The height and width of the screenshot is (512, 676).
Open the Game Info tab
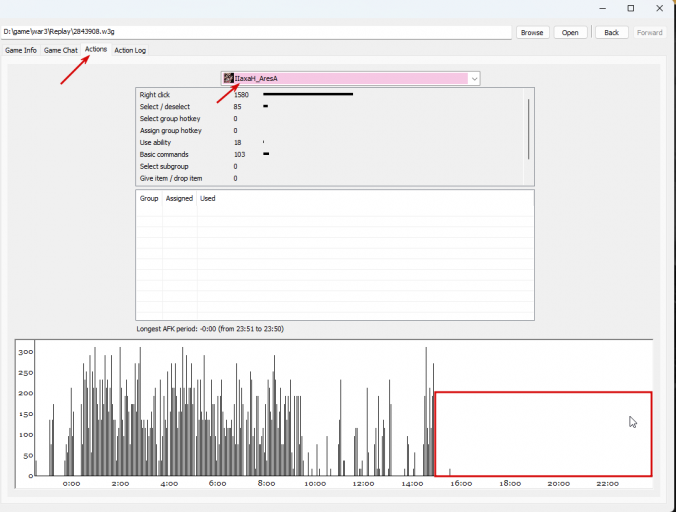(x=21, y=50)
